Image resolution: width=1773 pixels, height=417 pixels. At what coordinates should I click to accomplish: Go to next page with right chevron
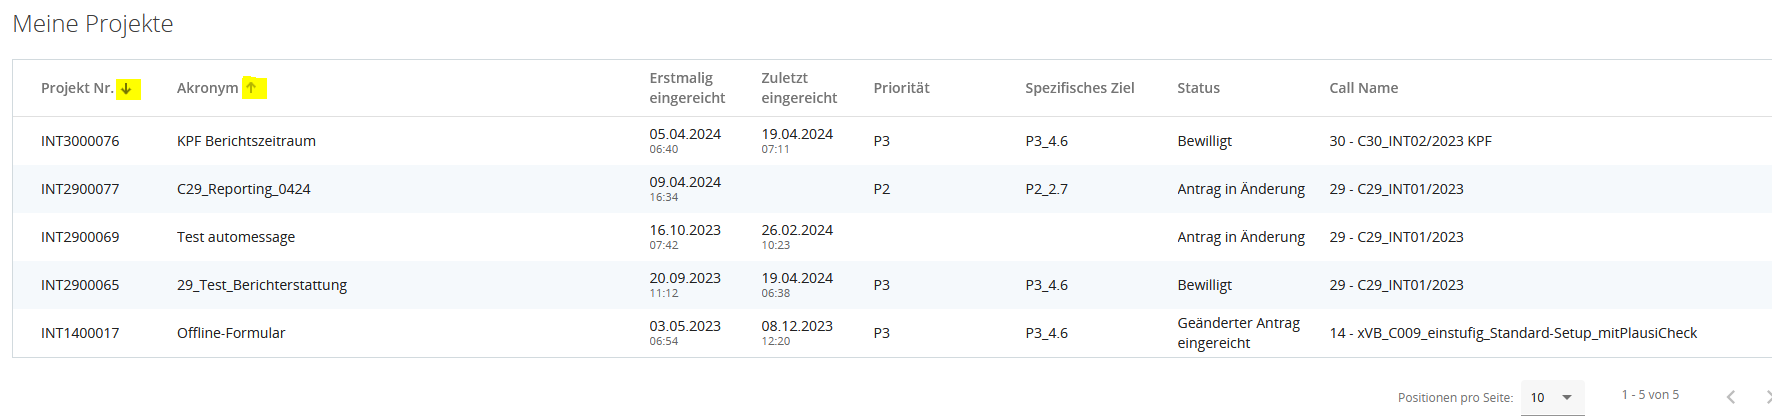pos(1767,397)
